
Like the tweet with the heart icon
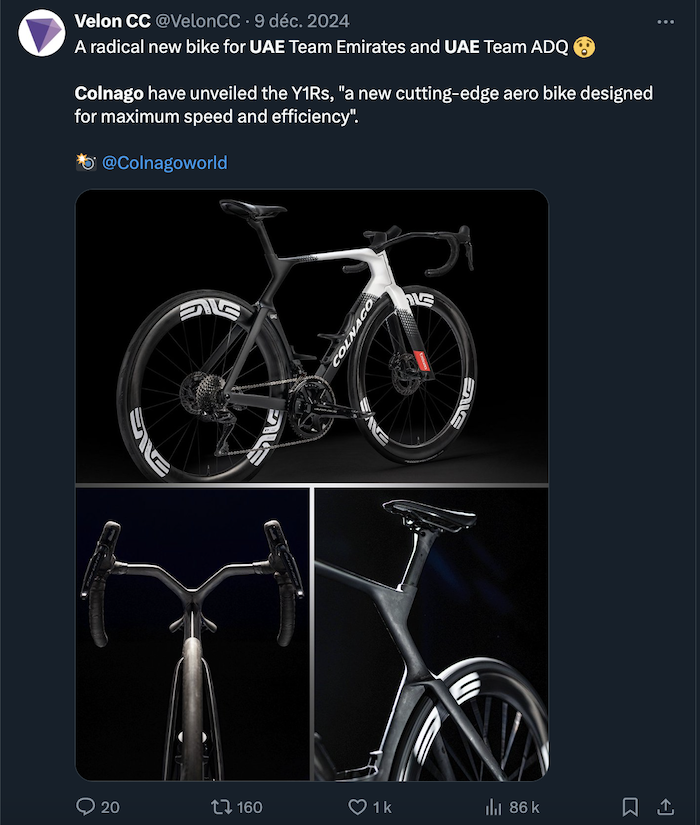[x=356, y=806]
